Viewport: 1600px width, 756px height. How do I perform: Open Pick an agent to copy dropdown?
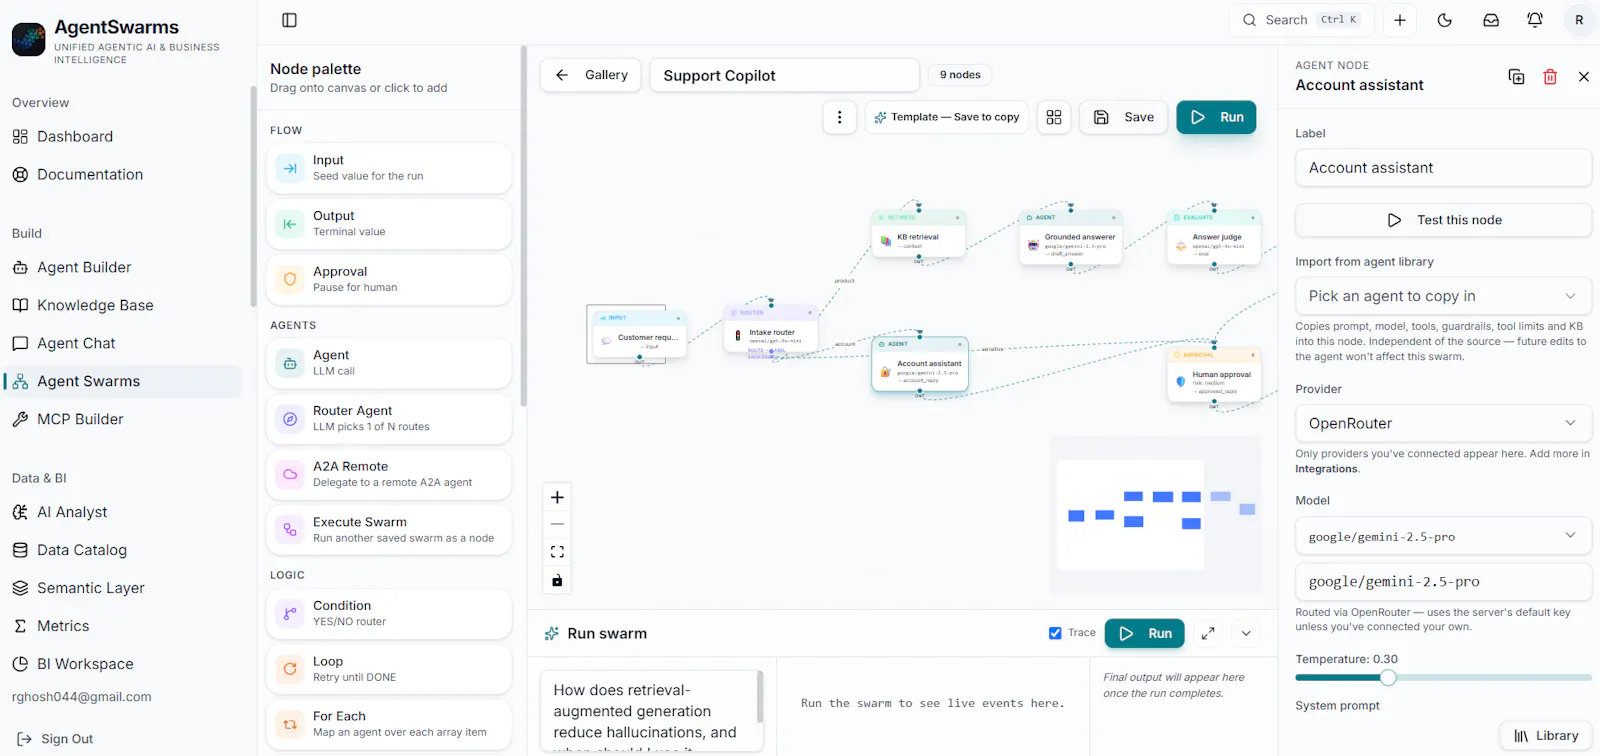(x=1443, y=297)
